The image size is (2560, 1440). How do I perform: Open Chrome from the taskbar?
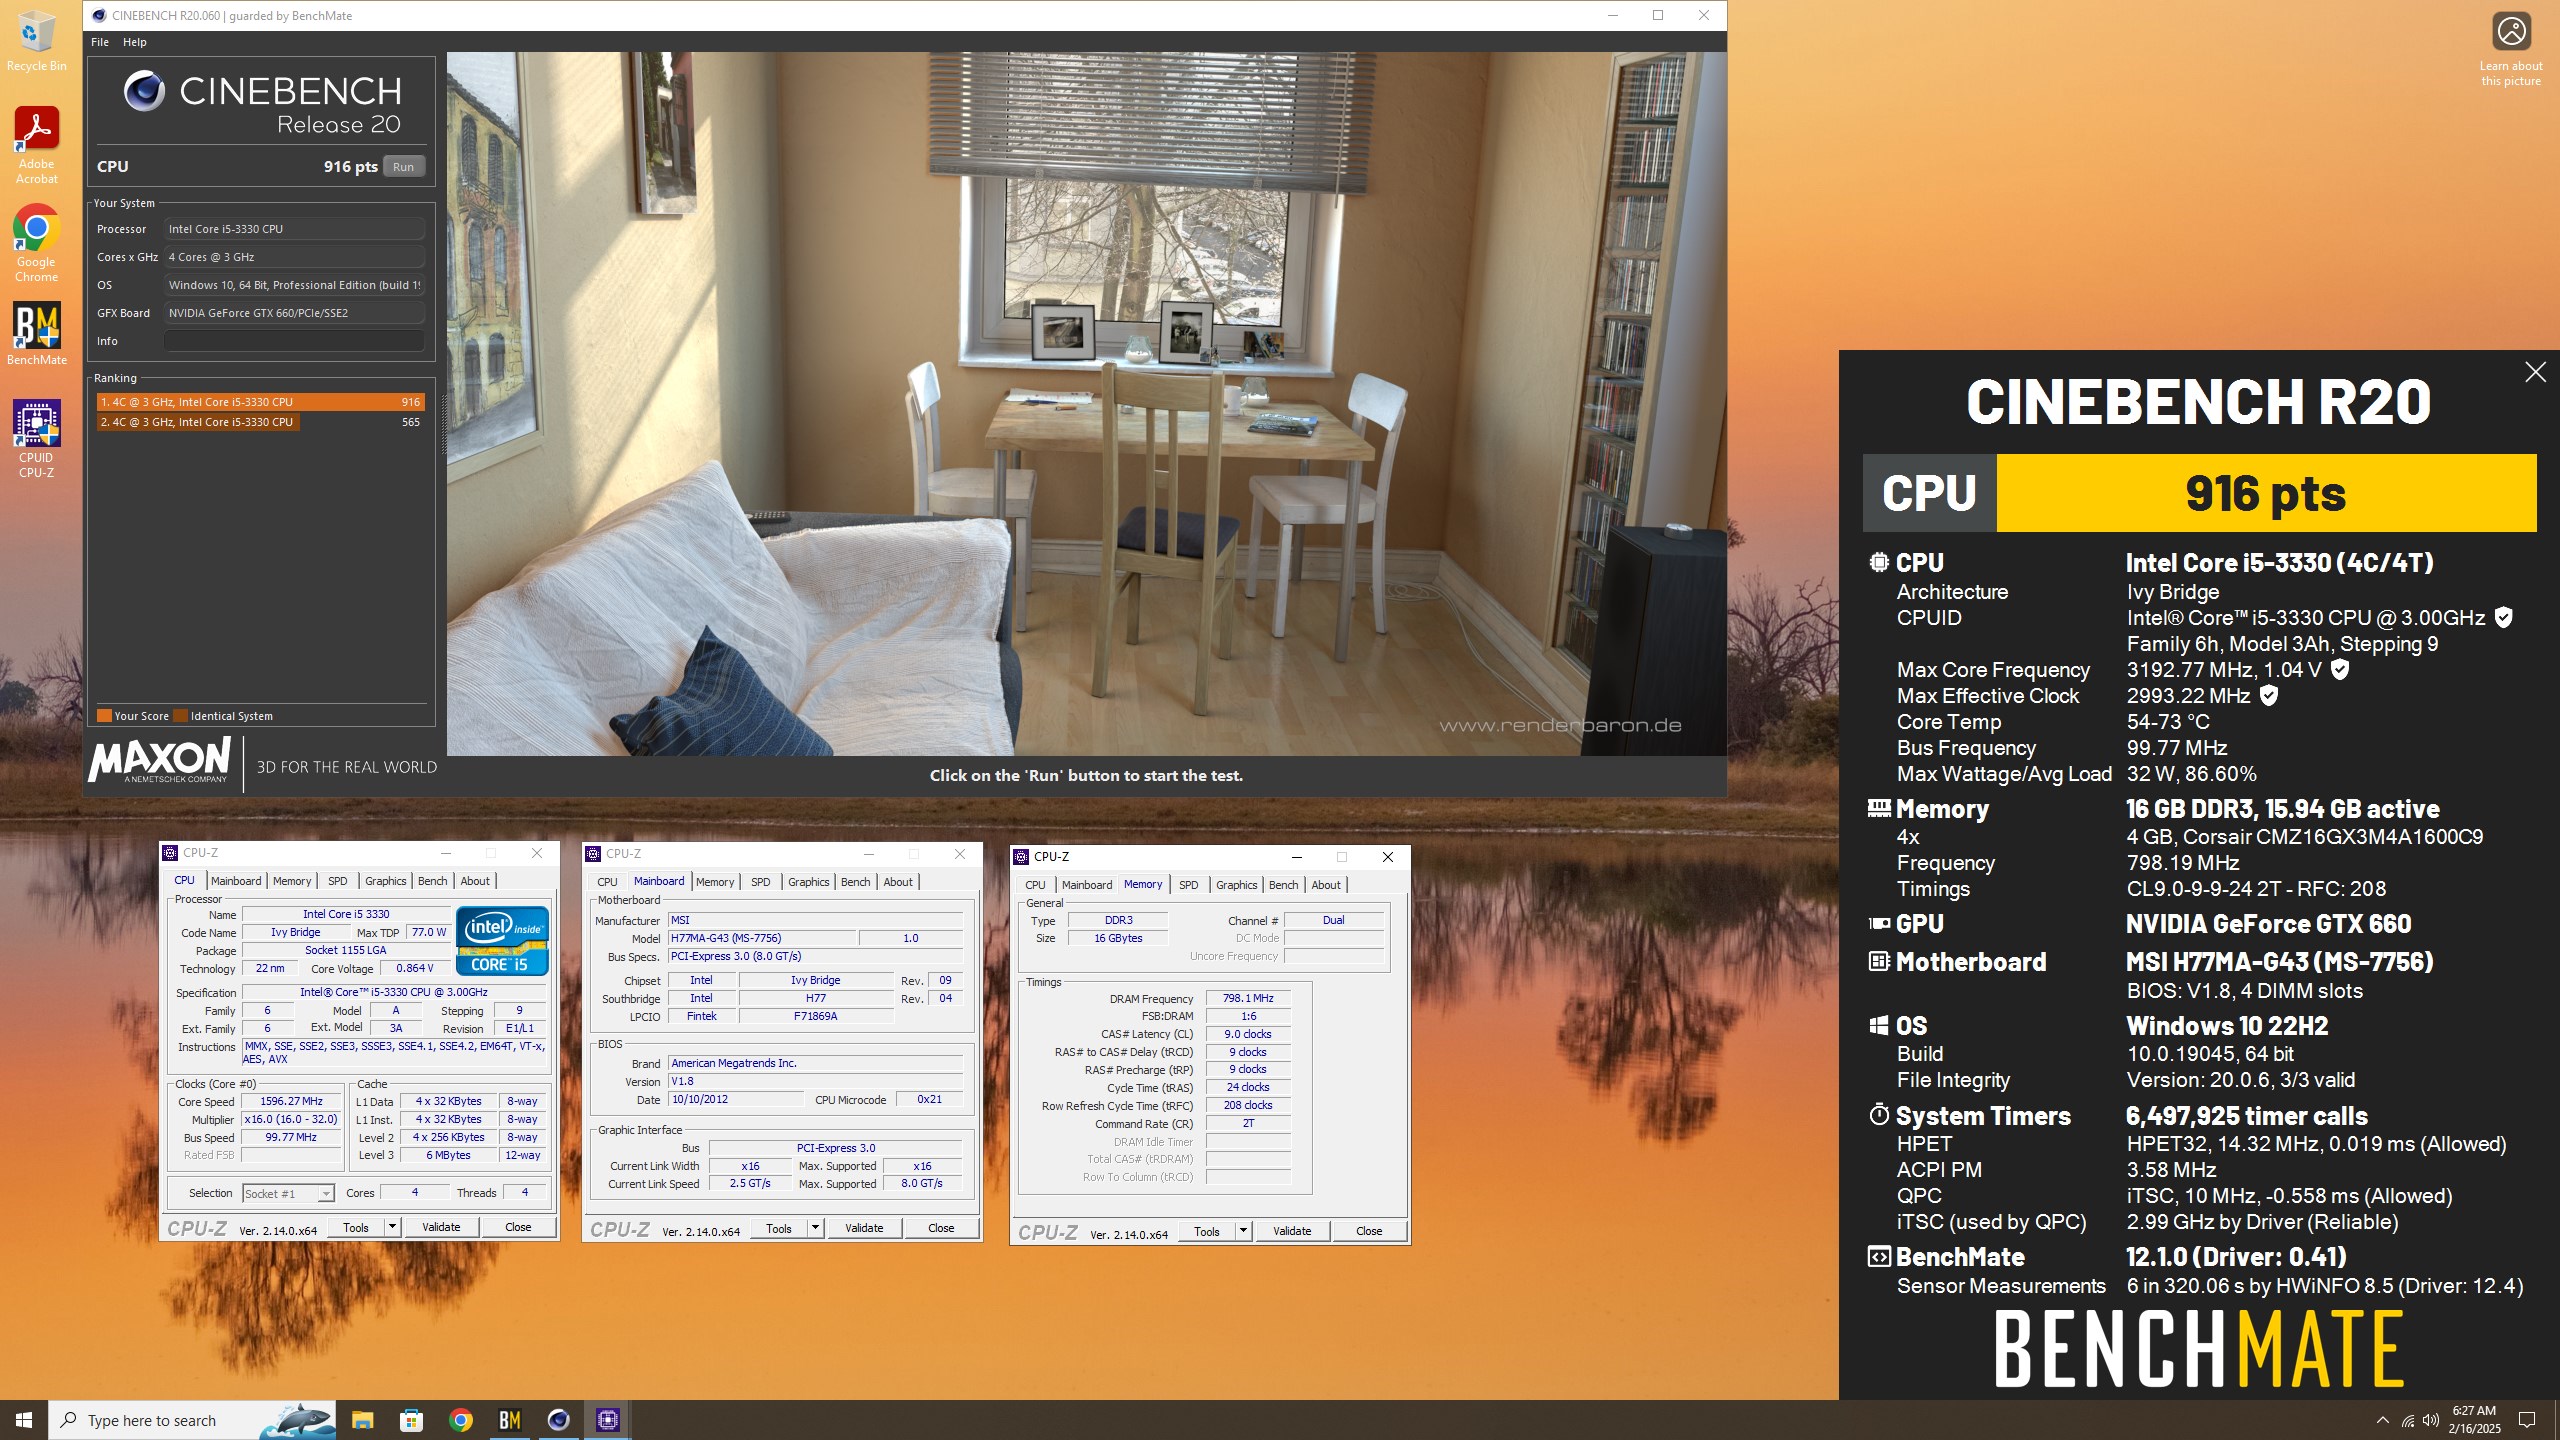(460, 1420)
